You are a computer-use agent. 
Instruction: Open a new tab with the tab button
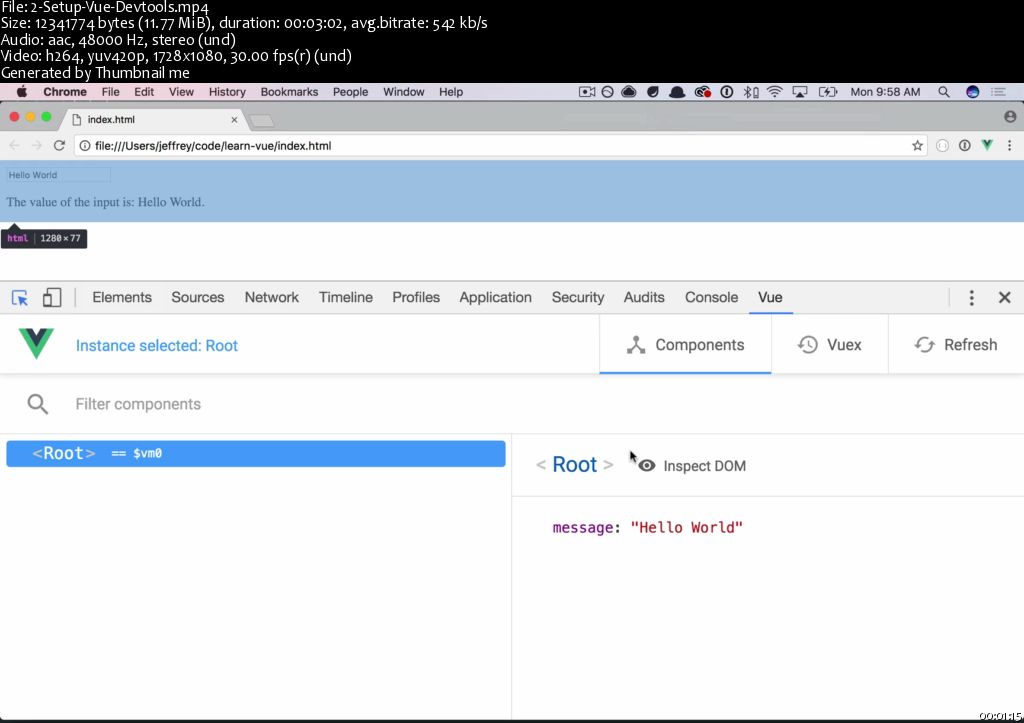[262, 121]
